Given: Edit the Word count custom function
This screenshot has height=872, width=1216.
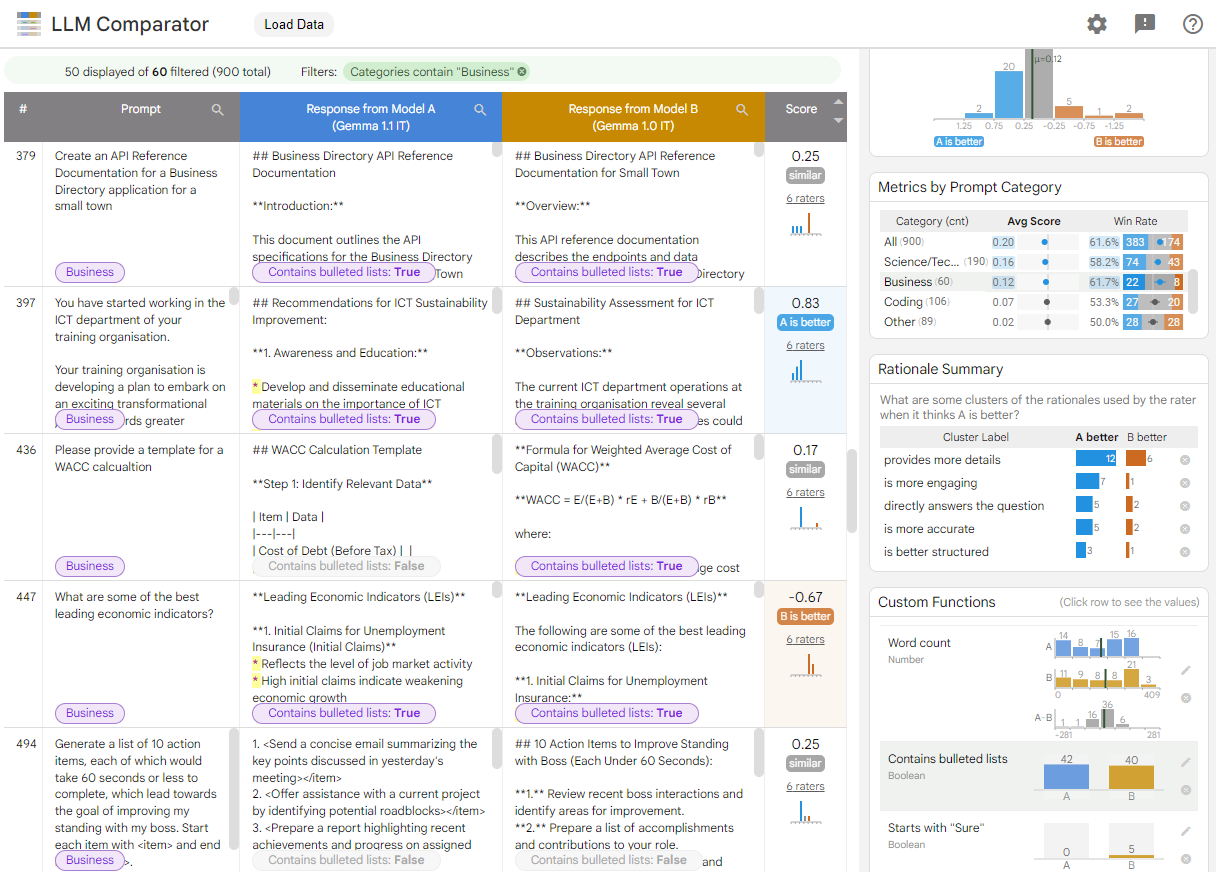Looking at the screenshot, I should 1186,668.
